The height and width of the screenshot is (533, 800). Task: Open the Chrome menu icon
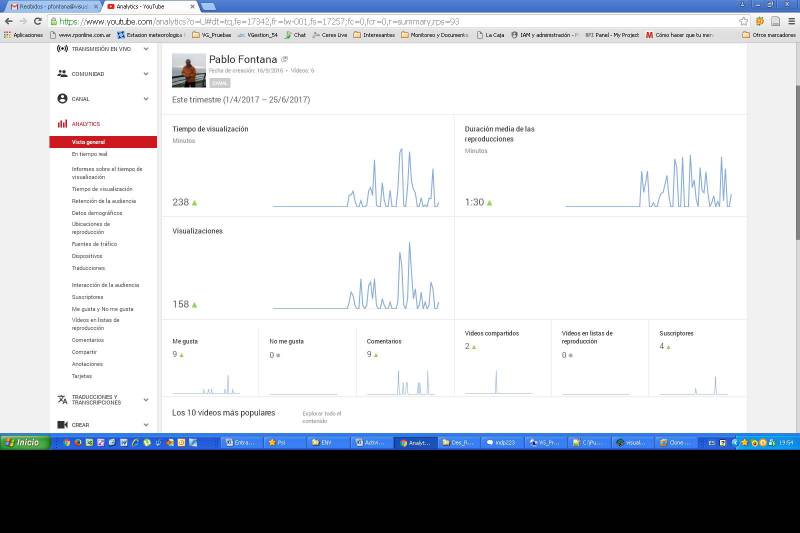click(791, 21)
